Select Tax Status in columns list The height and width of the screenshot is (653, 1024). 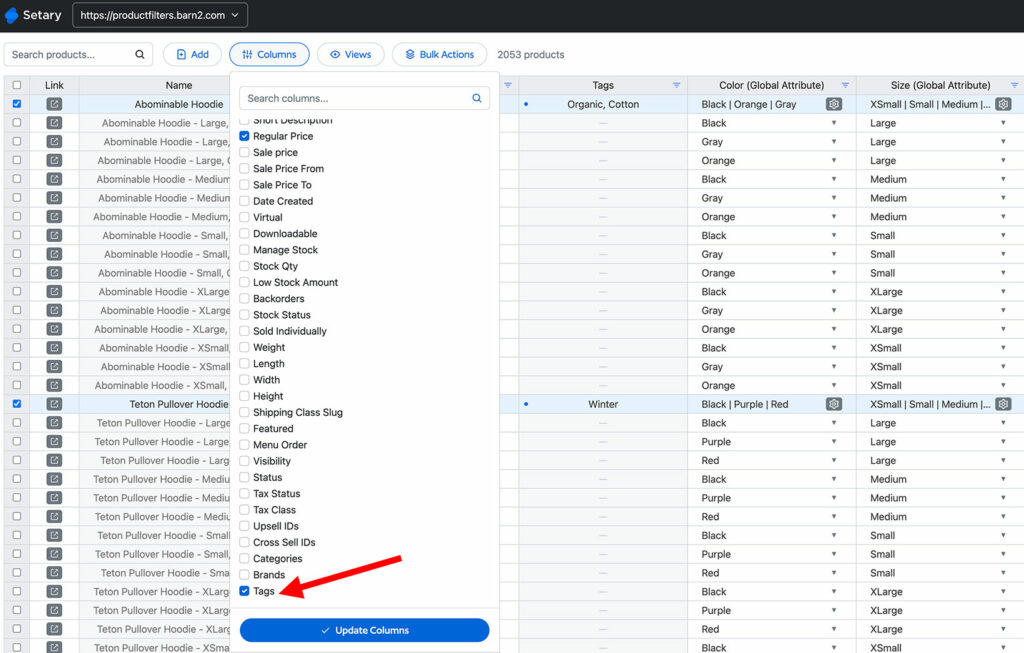tap(277, 494)
